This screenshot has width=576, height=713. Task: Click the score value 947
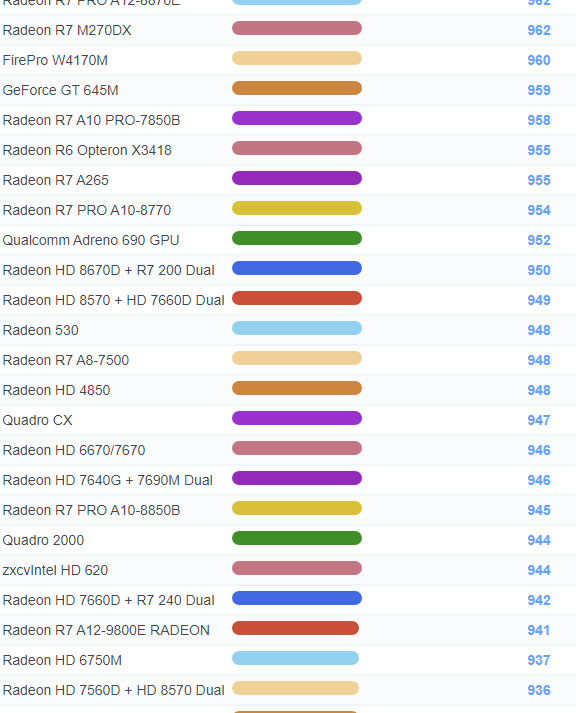(539, 420)
